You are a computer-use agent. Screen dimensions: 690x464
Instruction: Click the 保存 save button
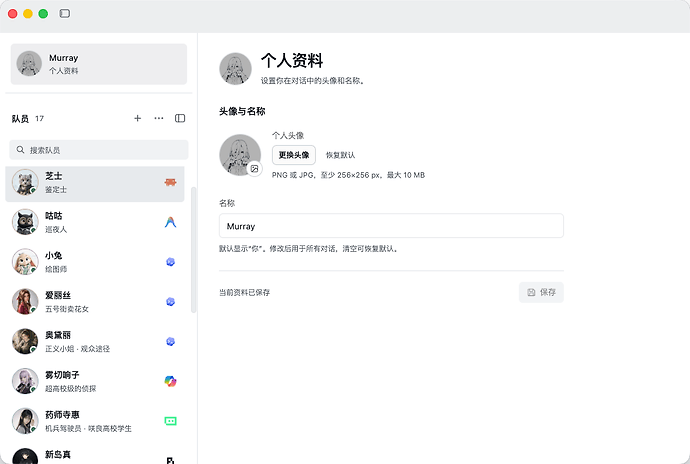pyautogui.click(x=541, y=292)
